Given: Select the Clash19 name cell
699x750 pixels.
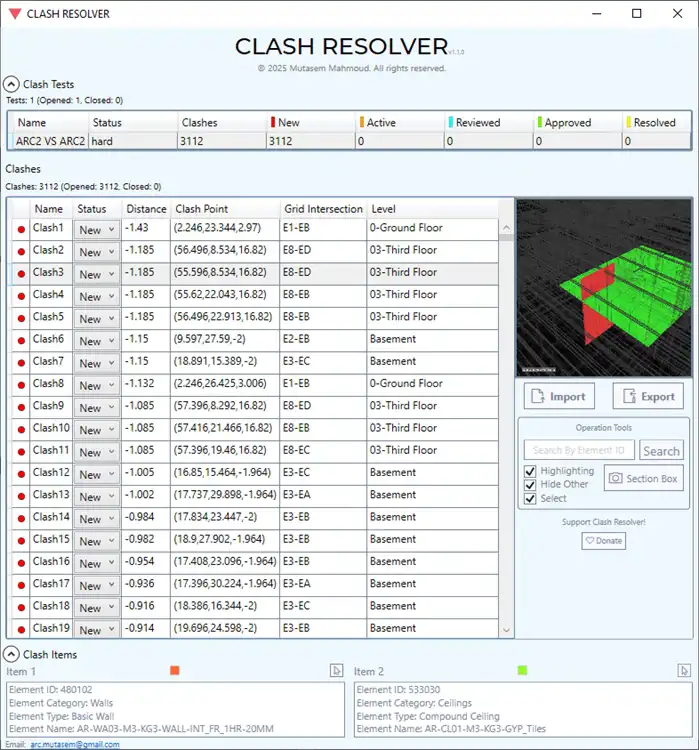Looking at the screenshot, I should [51, 628].
